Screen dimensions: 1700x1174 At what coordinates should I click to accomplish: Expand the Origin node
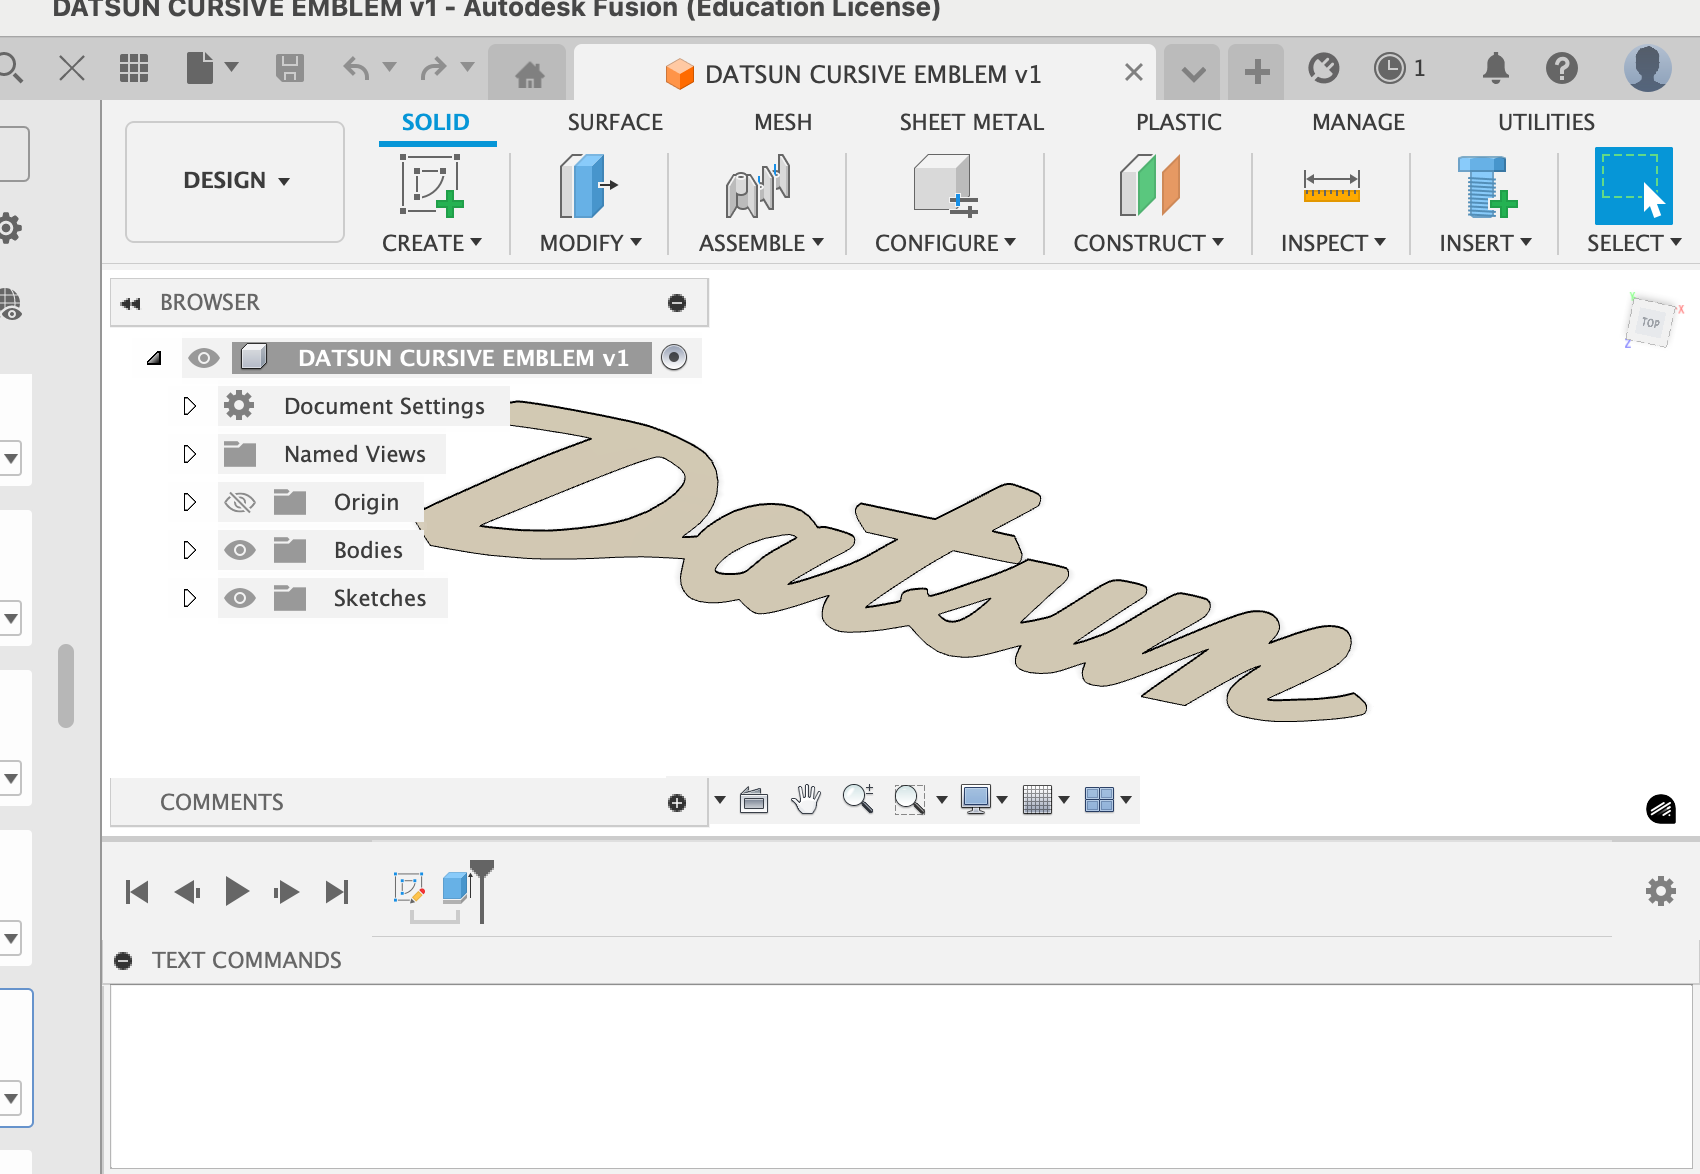(189, 502)
